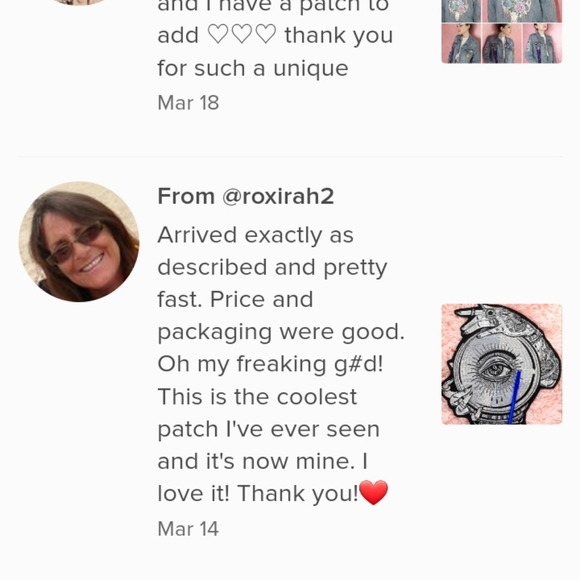This screenshot has height=580, width=580.
Task: Tap the 'This is the coolest' text line
Action: click(257, 397)
